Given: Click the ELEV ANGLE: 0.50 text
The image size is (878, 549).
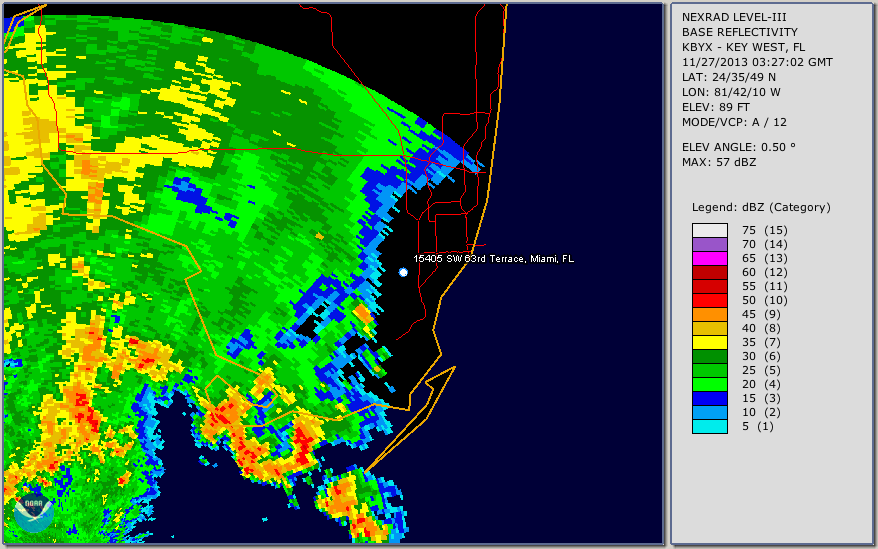Looking at the screenshot, I should click(x=739, y=147).
